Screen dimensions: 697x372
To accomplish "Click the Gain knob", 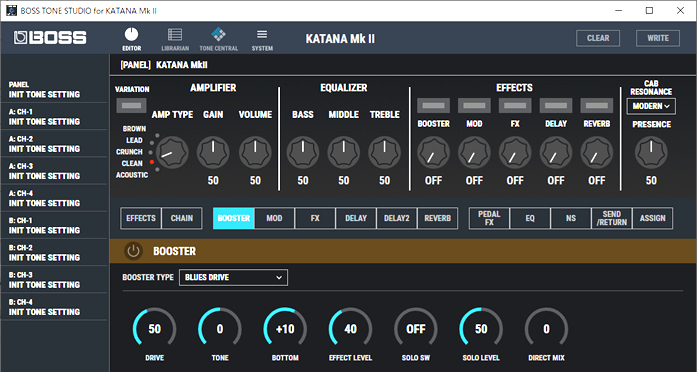I will click(x=213, y=152).
